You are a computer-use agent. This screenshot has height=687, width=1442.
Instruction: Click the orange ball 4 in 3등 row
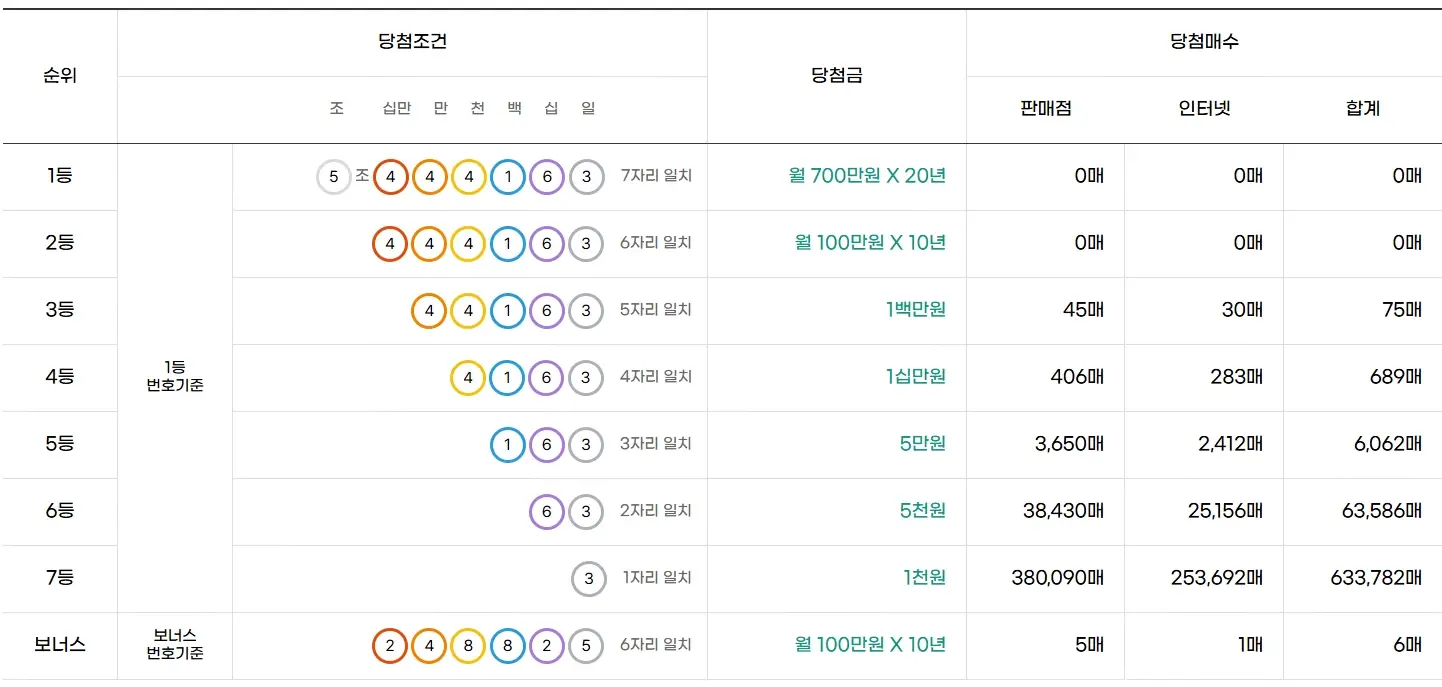[x=429, y=311]
